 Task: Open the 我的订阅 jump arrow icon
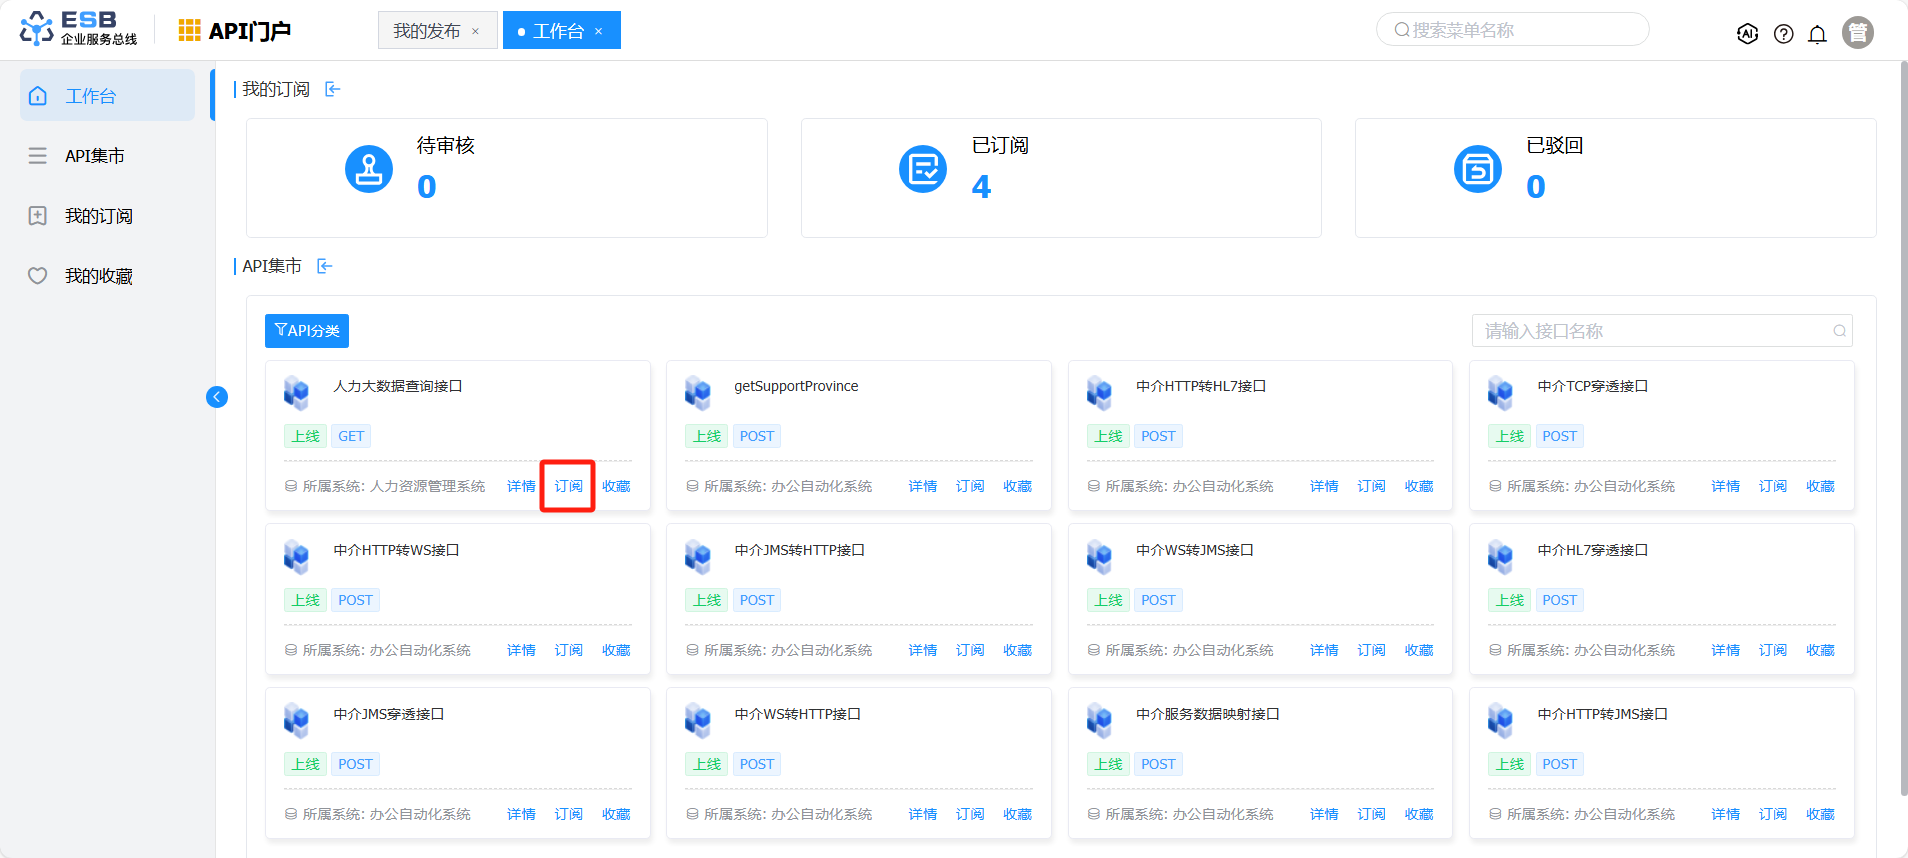[x=333, y=90]
